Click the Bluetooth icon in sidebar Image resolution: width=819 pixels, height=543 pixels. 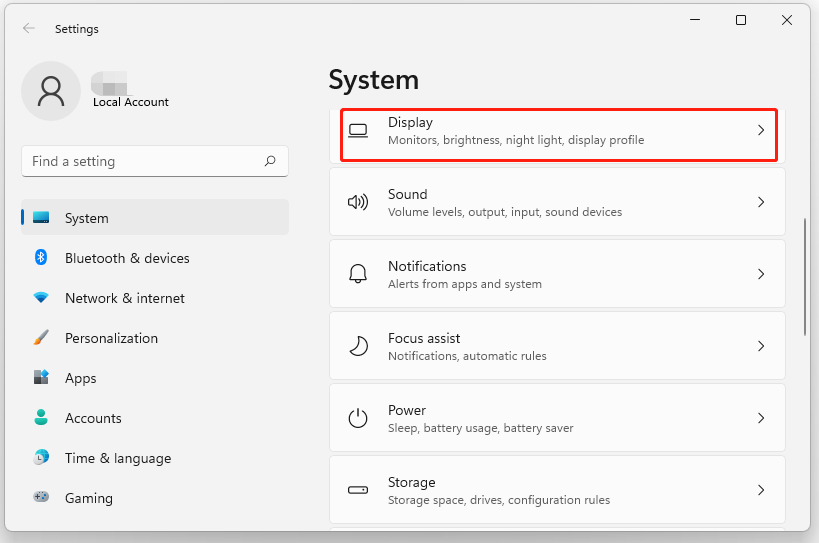[41, 258]
